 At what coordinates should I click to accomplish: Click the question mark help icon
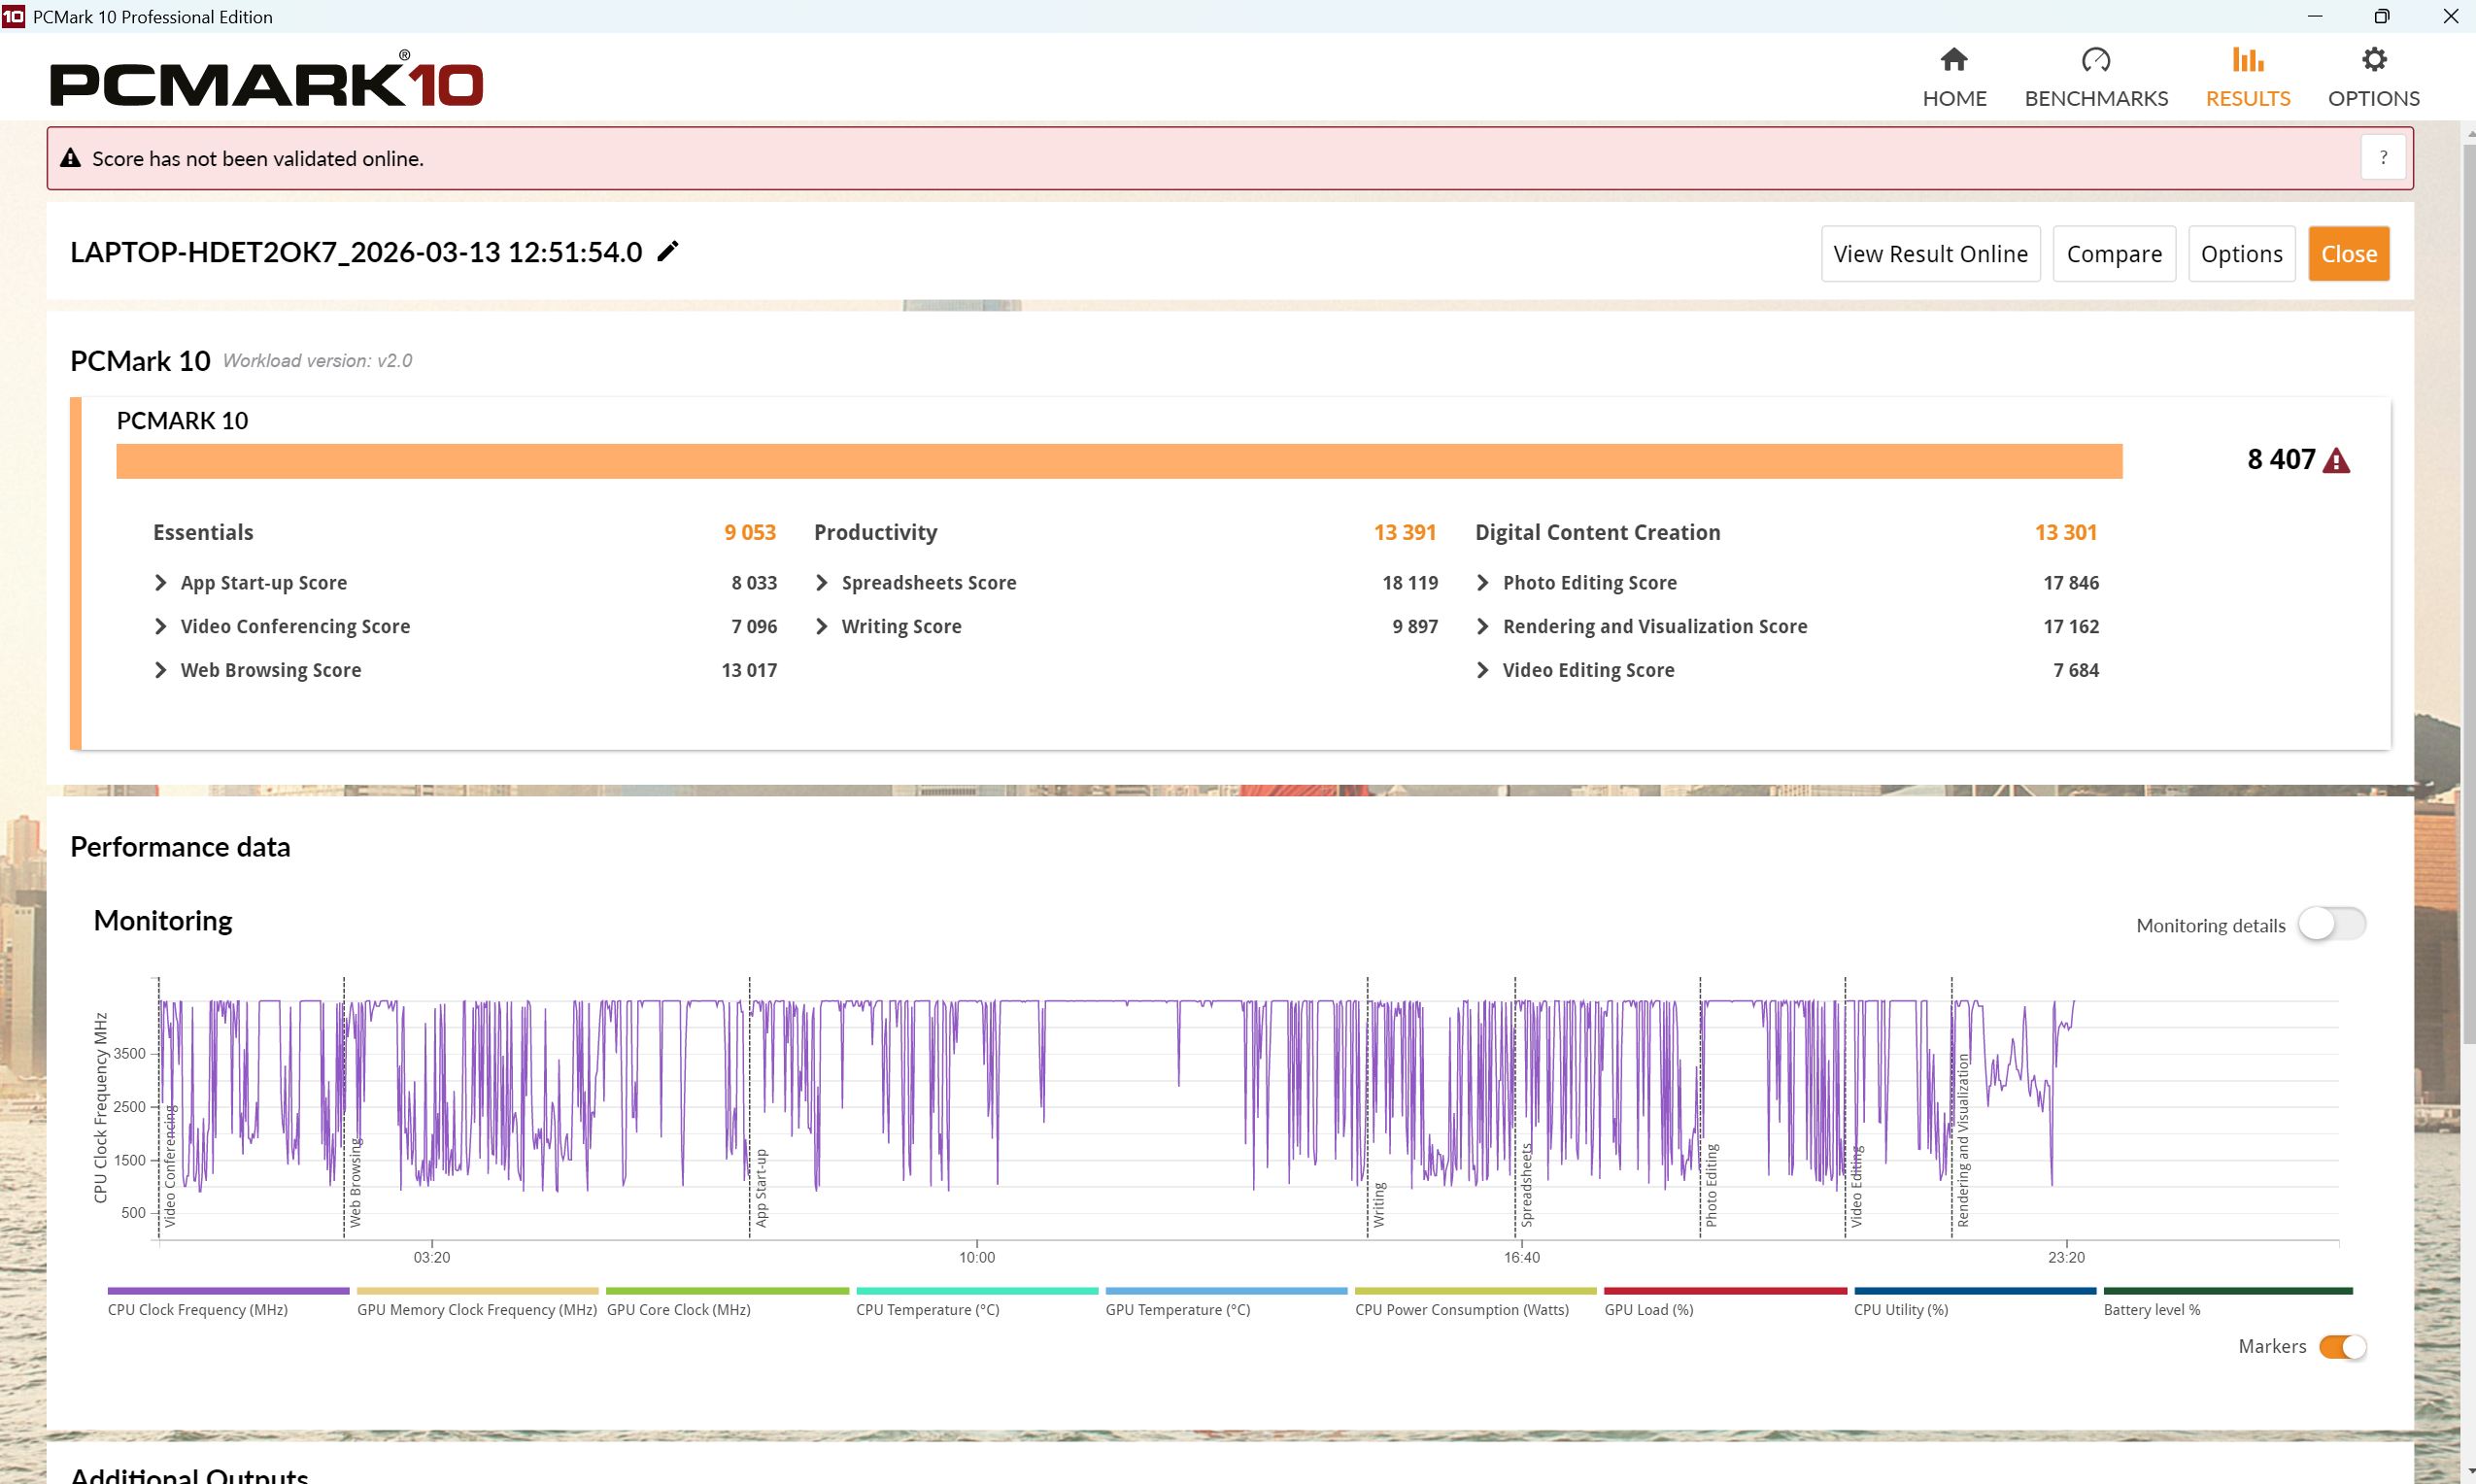click(2383, 158)
